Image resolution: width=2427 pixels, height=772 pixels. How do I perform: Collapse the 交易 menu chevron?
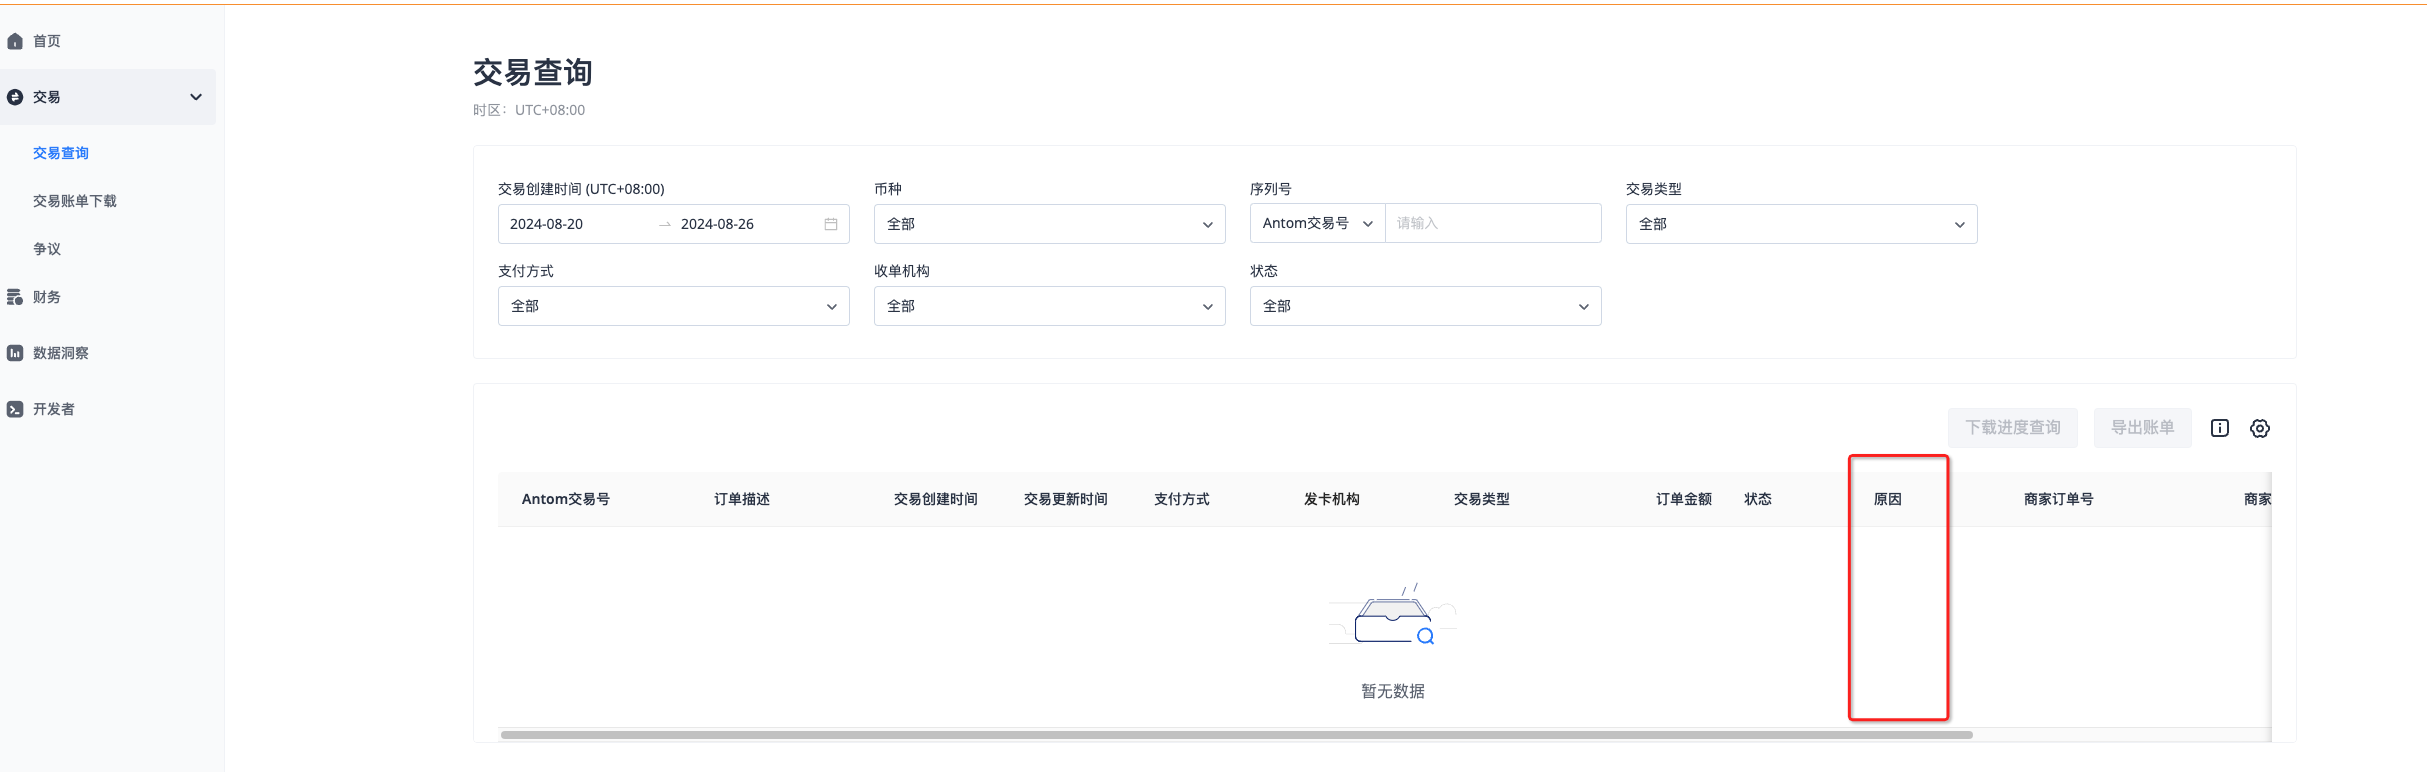(x=196, y=97)
